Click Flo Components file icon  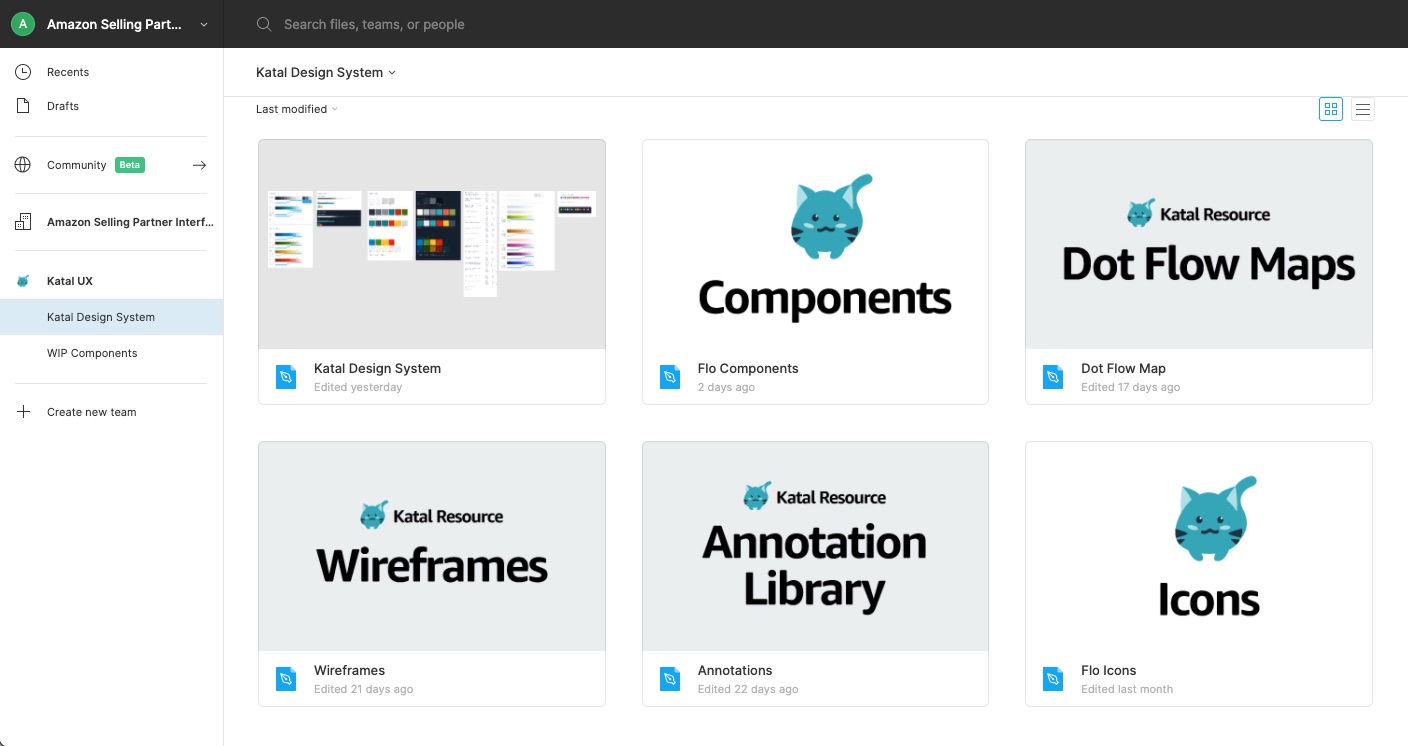click(670, 377)
